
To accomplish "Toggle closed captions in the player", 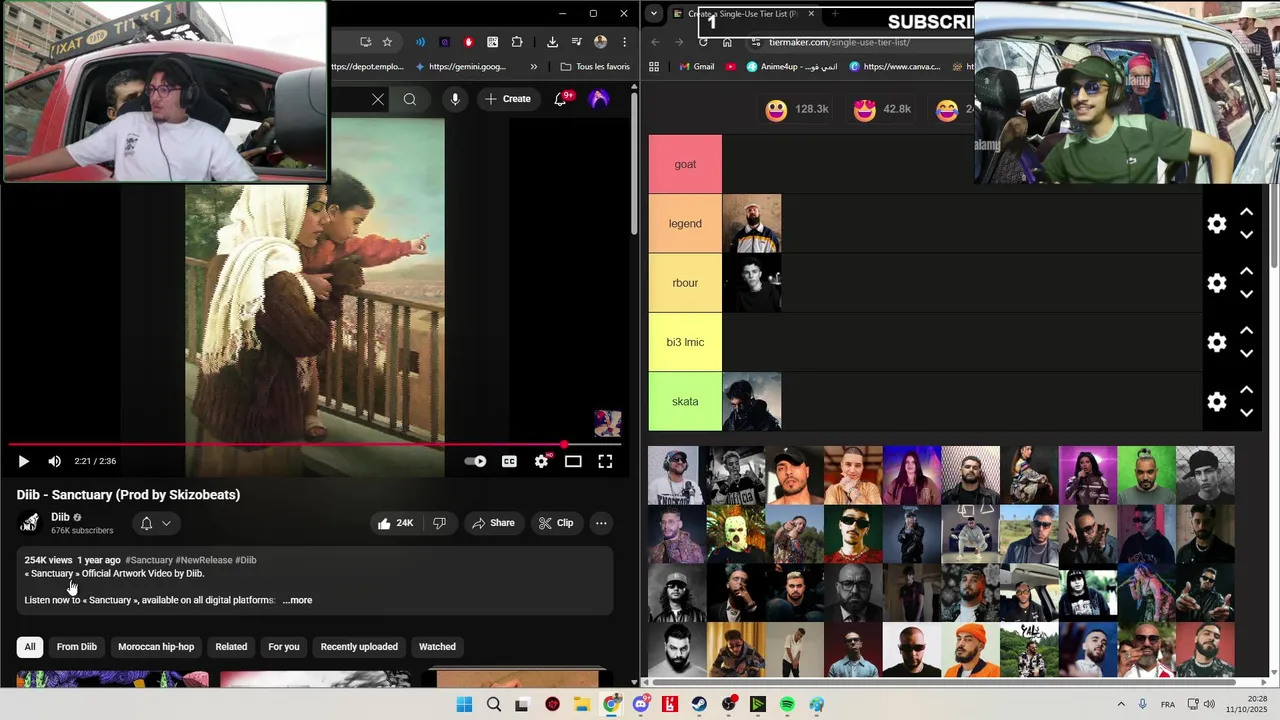I will pyautogui.click(x=509, y=461).
